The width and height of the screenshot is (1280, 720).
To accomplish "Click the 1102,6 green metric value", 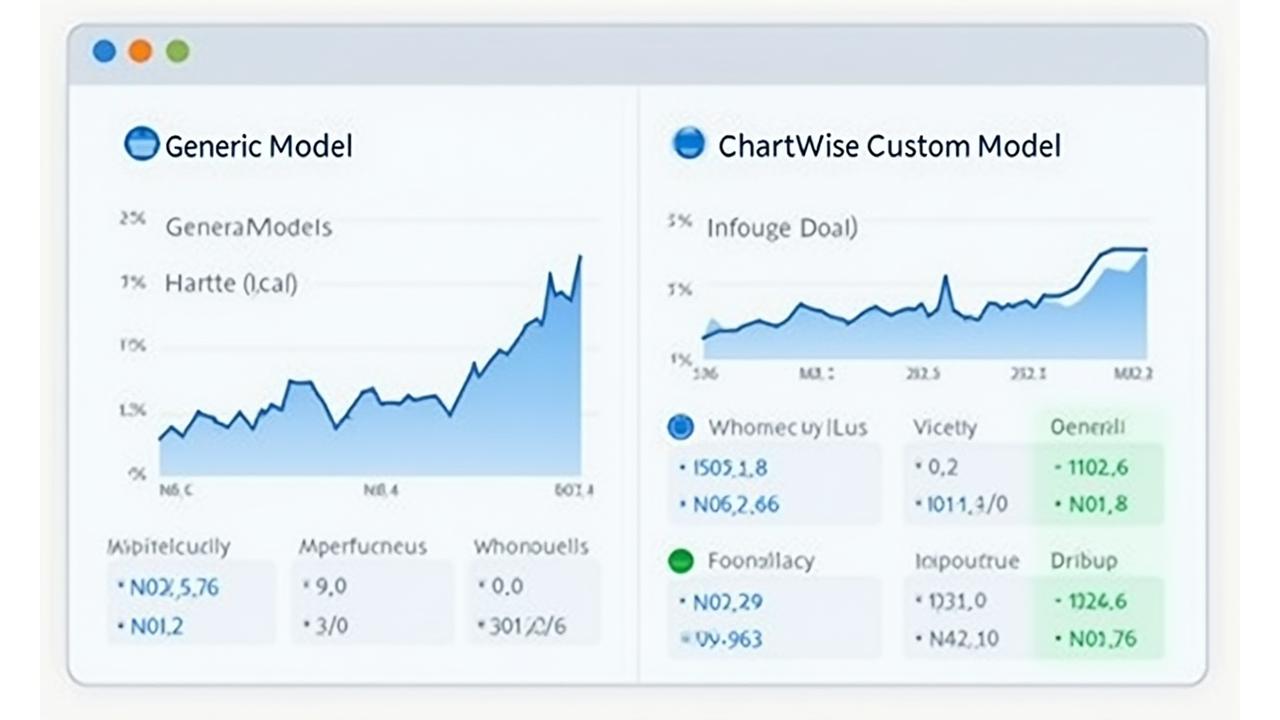I will [x=1095, y=466].
